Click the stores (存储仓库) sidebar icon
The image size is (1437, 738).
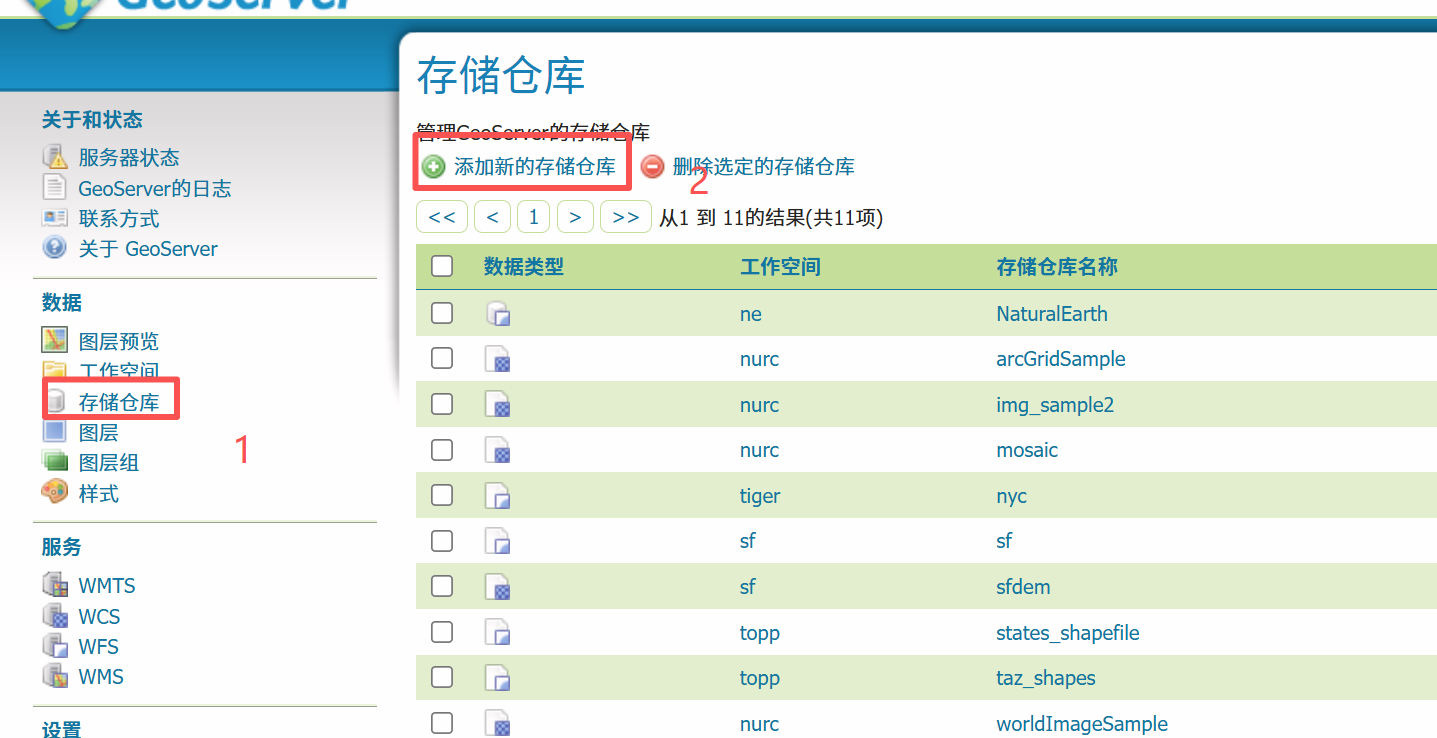pyautogui.click(x=56, y=402)
